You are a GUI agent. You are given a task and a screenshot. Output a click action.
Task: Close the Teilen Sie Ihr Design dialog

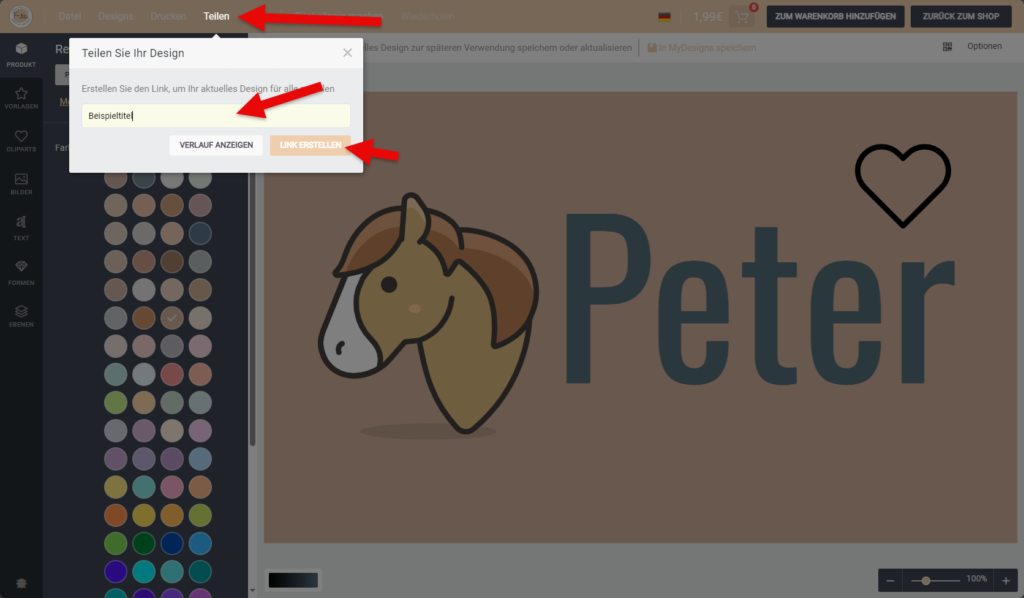tap(347, 53)
